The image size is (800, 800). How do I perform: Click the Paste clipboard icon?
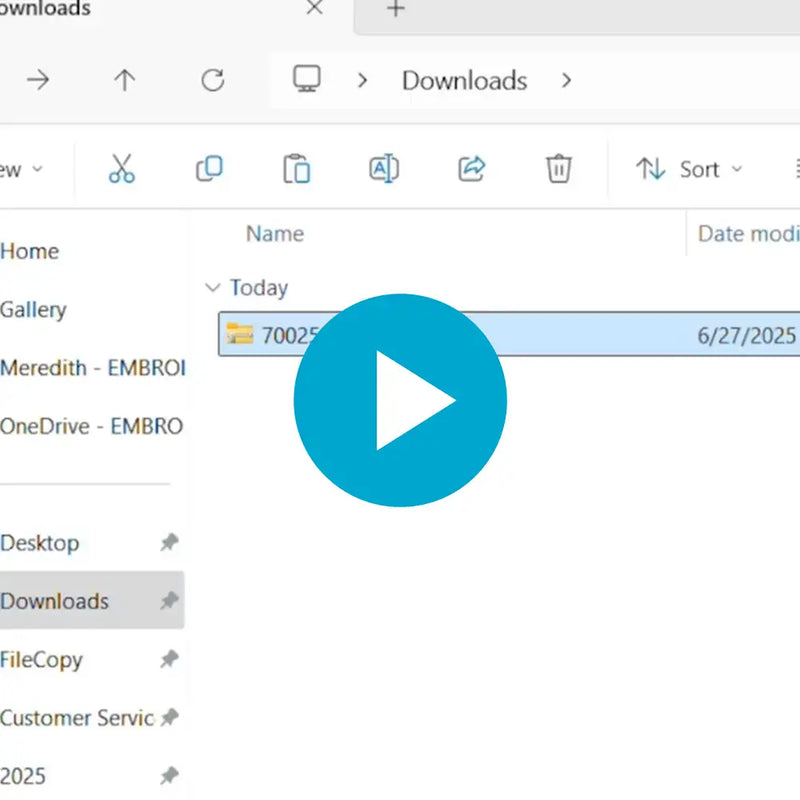point(296,169)
